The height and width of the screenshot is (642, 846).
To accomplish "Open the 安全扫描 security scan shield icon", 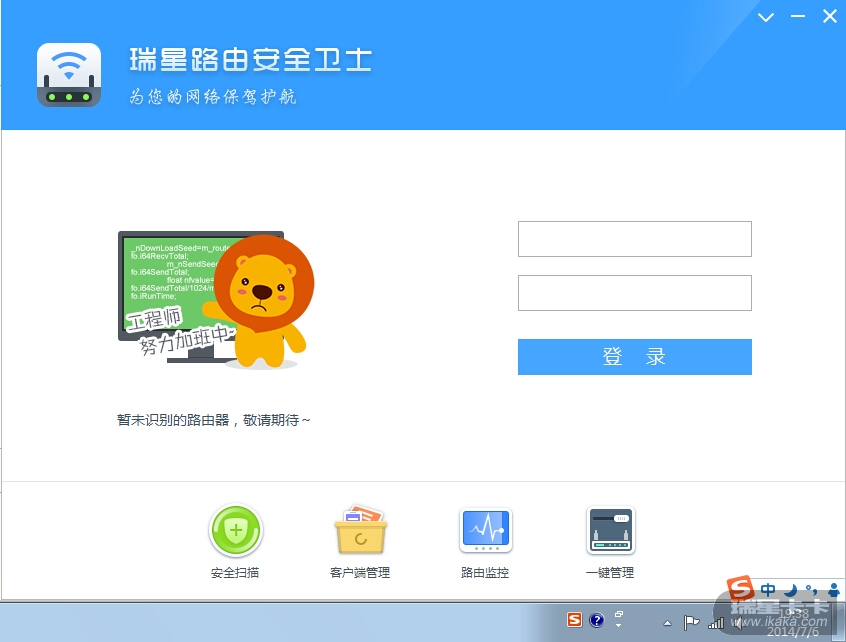I will click(235, 530).
